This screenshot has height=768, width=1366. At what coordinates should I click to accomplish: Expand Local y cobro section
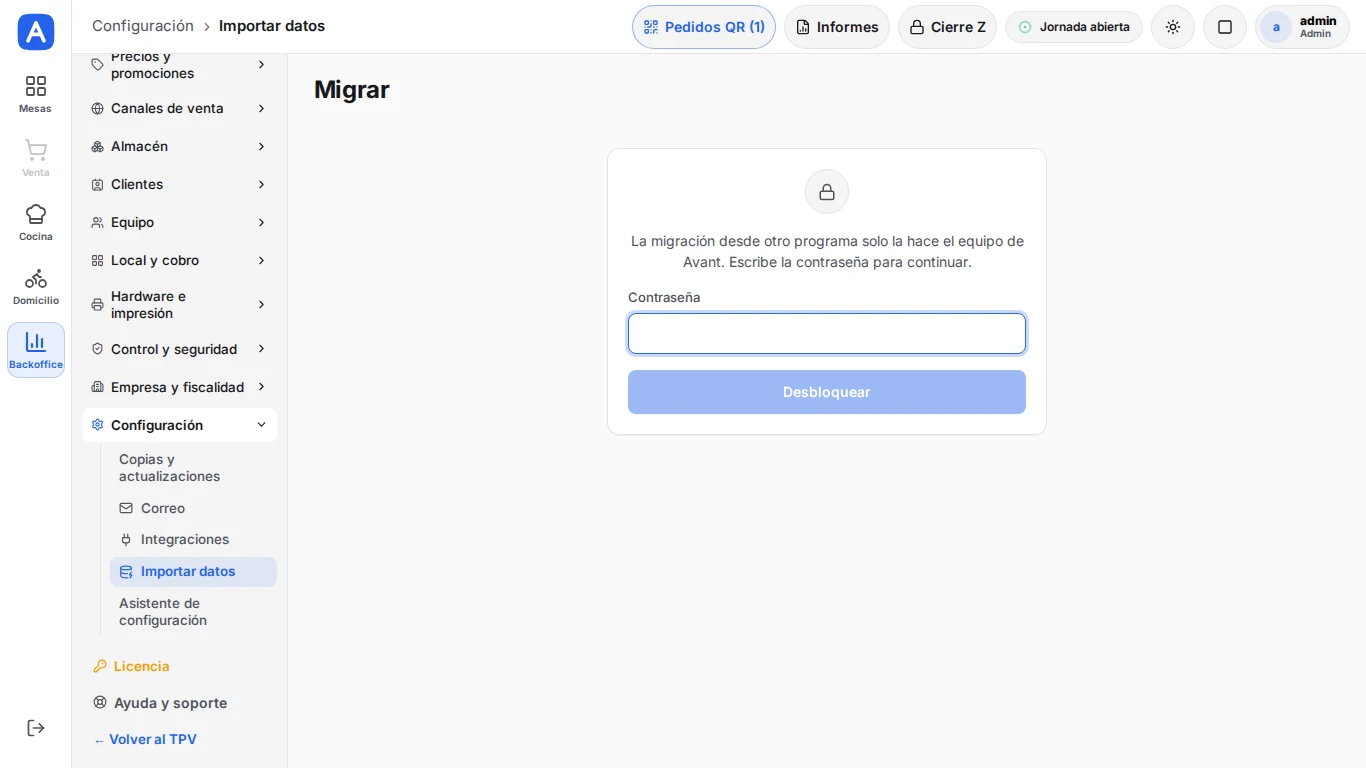[180, 260]
